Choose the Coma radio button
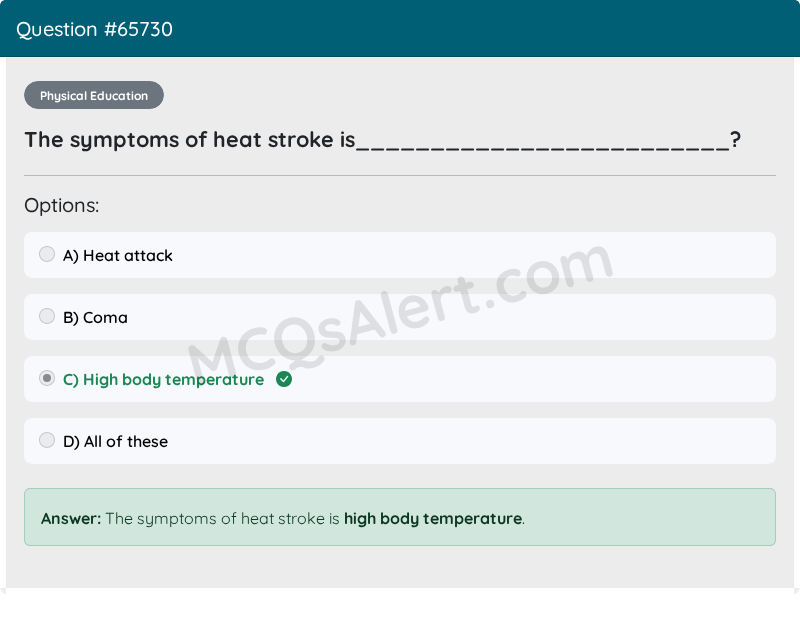 47,316
